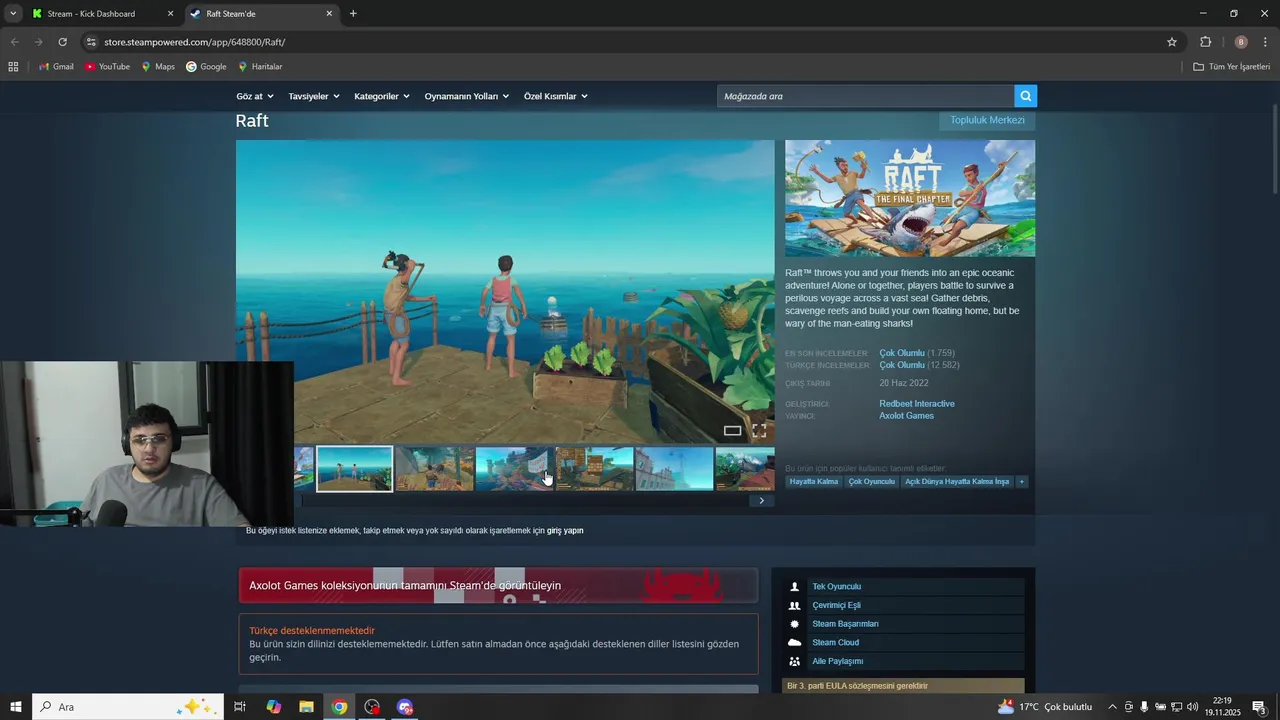Open the apps grid on bookmarks bar
Screen dimensions: 1280x720
[x=13, y=67]
